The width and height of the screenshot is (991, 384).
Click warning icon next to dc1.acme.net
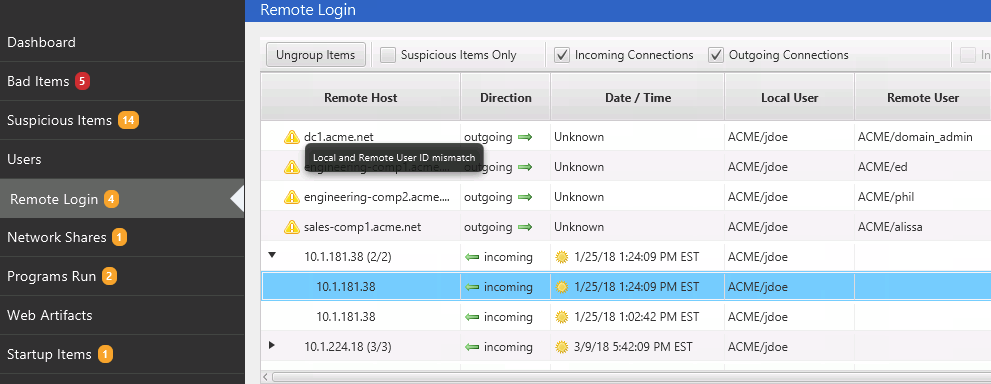291,136
